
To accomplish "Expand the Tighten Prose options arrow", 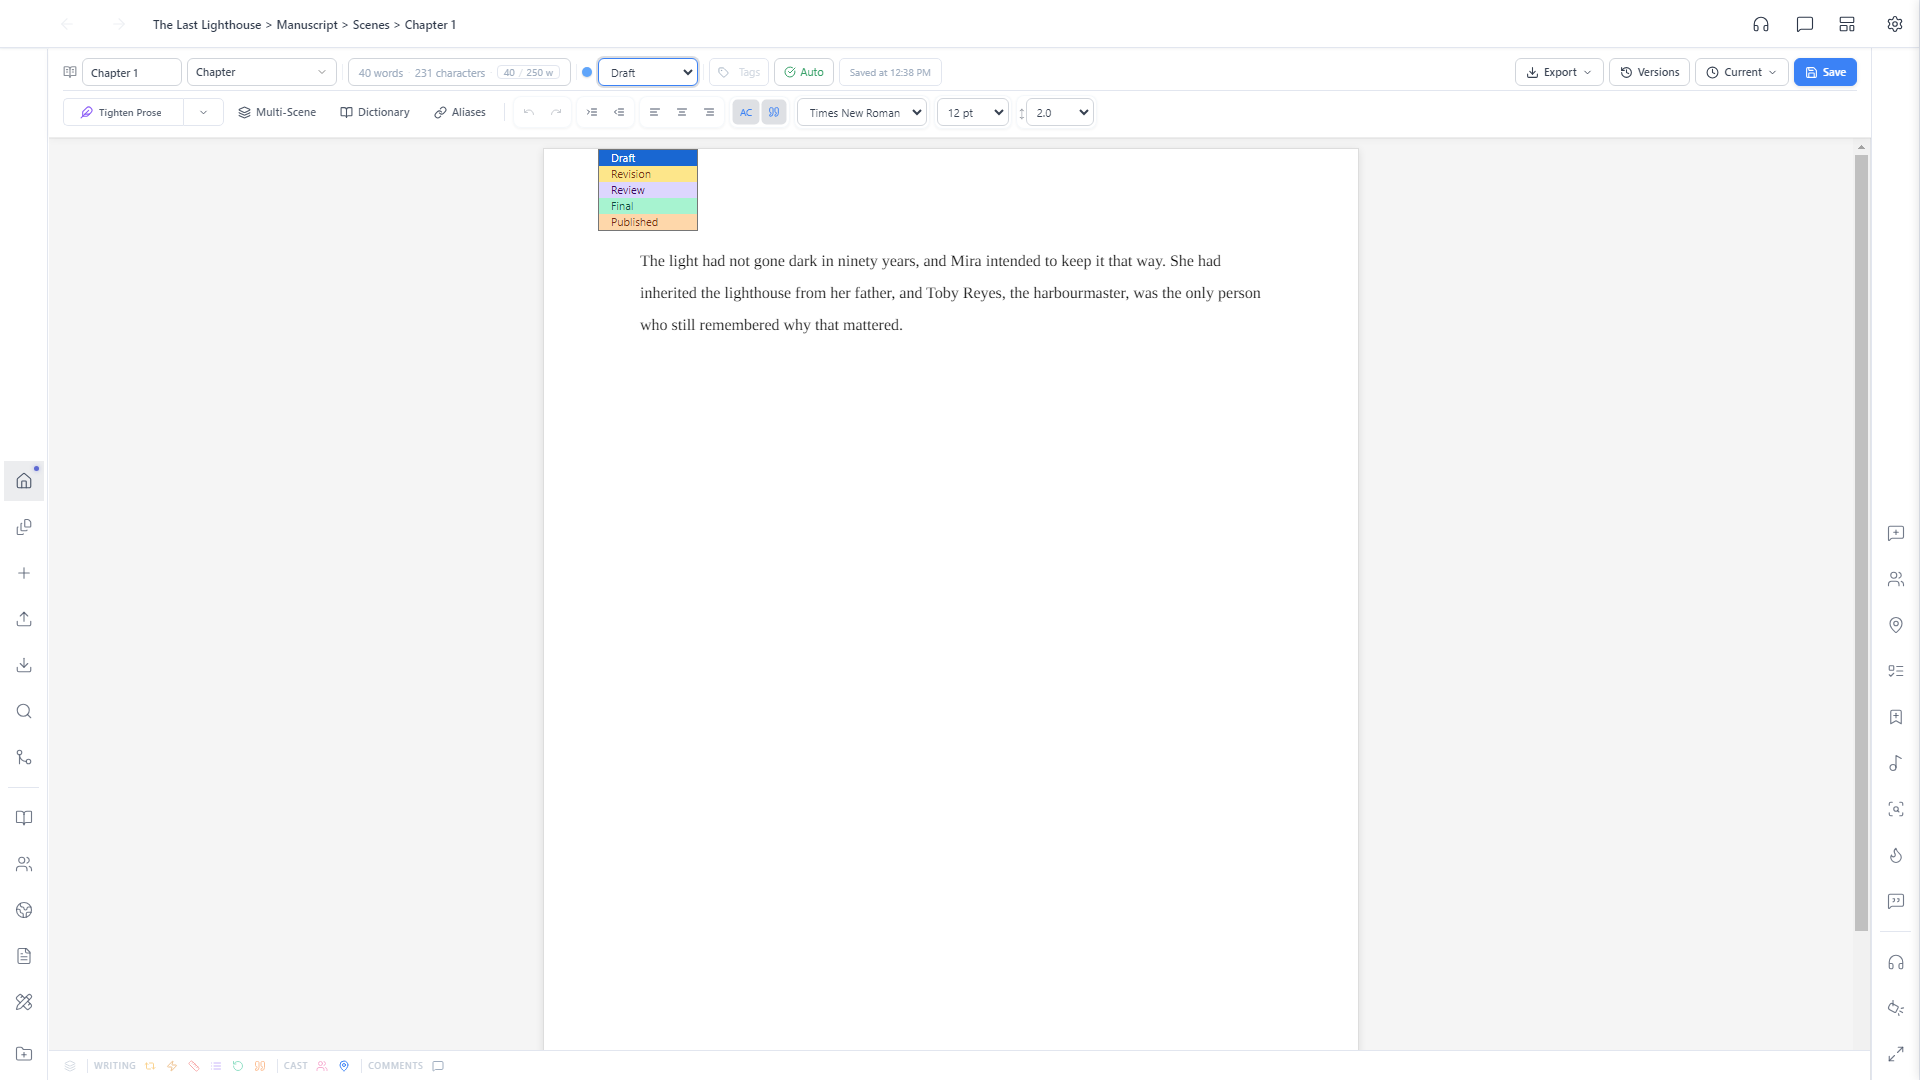I will point(203,112).
